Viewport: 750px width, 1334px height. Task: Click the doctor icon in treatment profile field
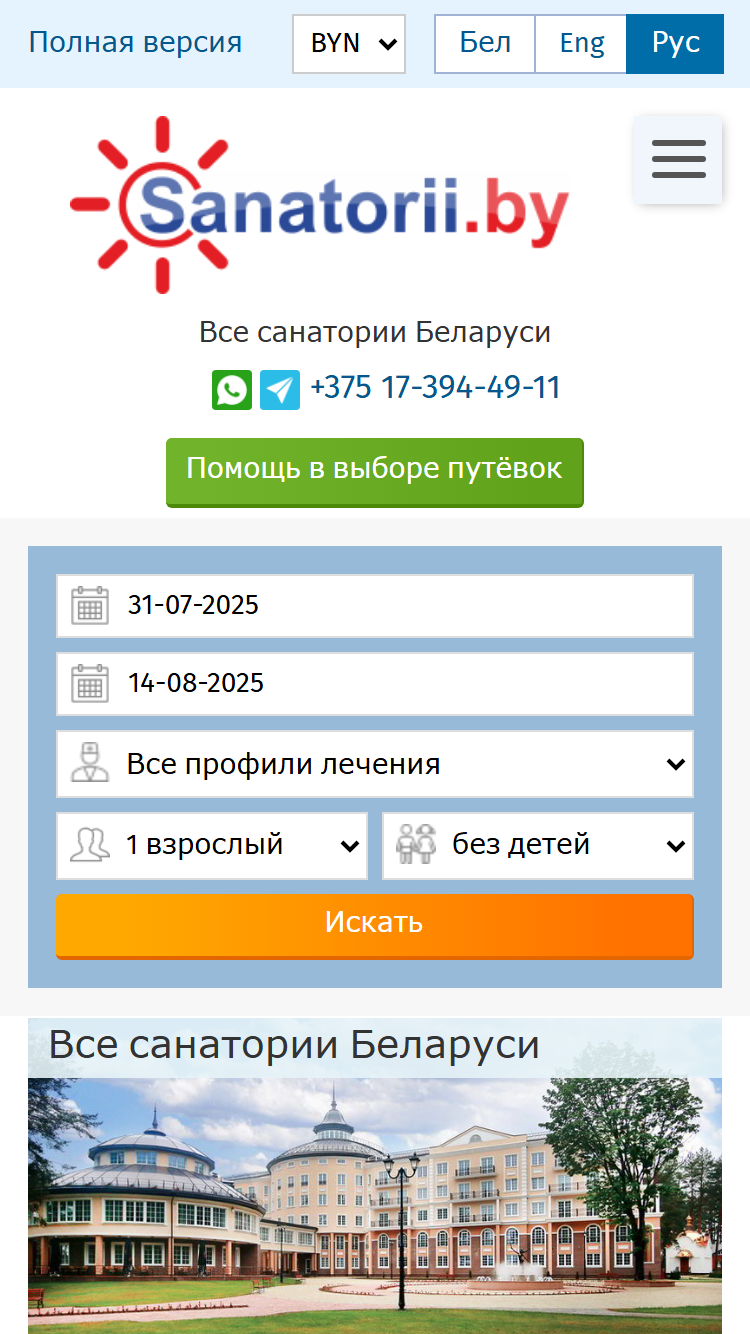(x=90, y=763)
